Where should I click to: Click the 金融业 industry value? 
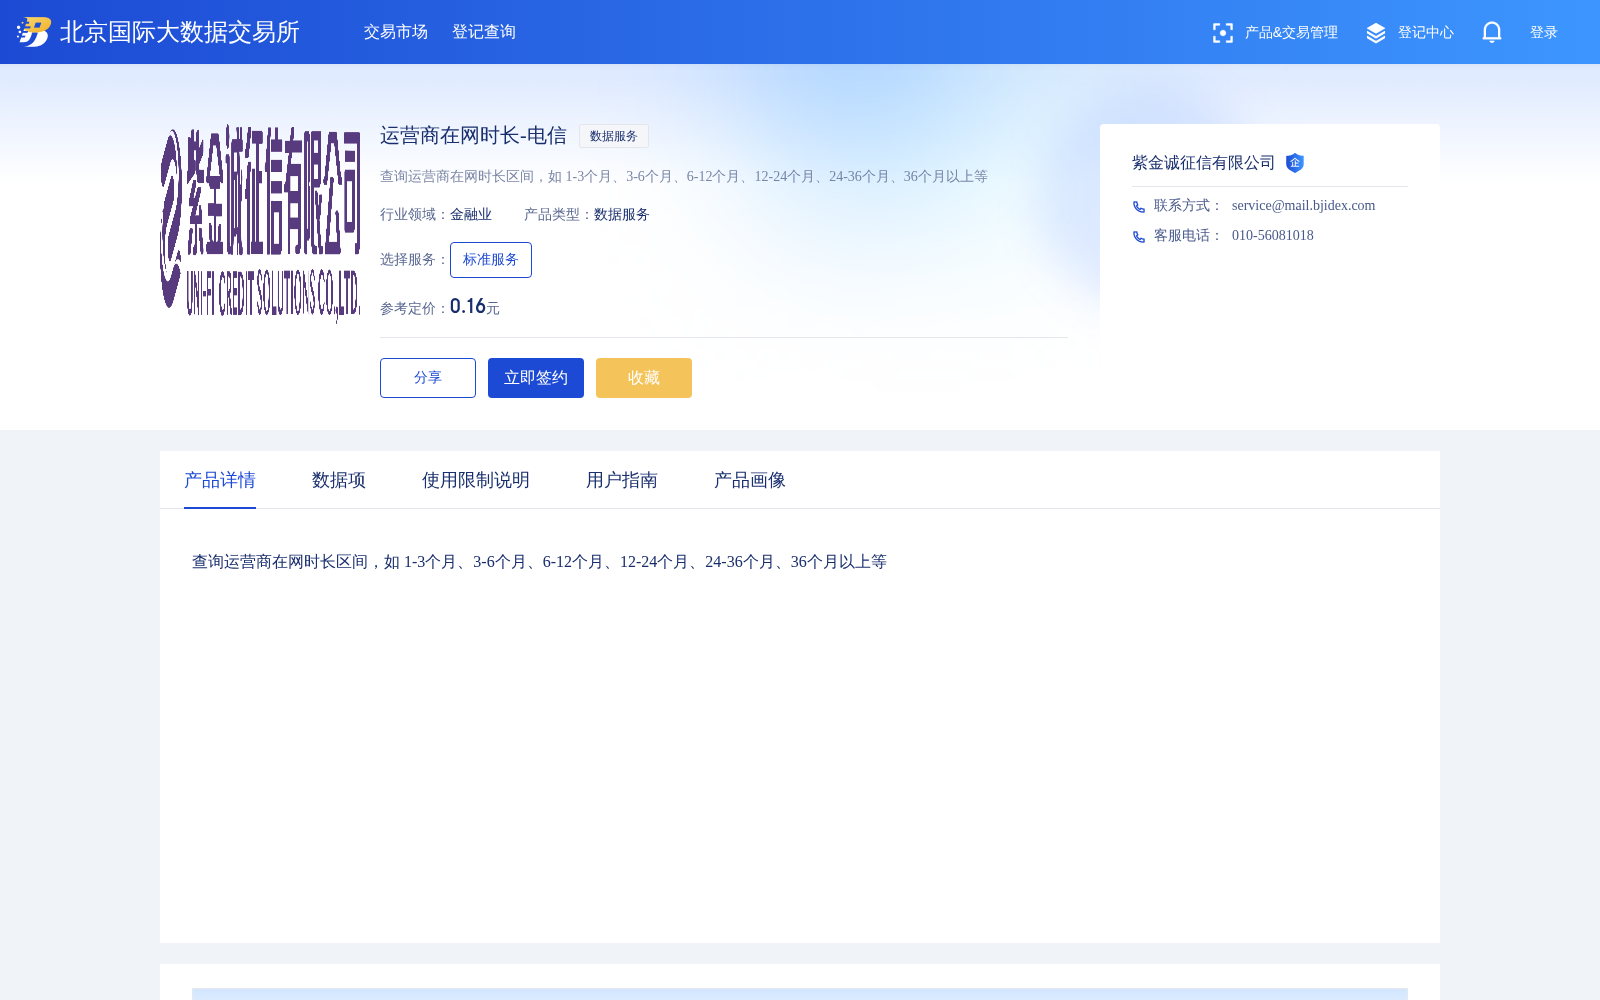tap(471, 215)
